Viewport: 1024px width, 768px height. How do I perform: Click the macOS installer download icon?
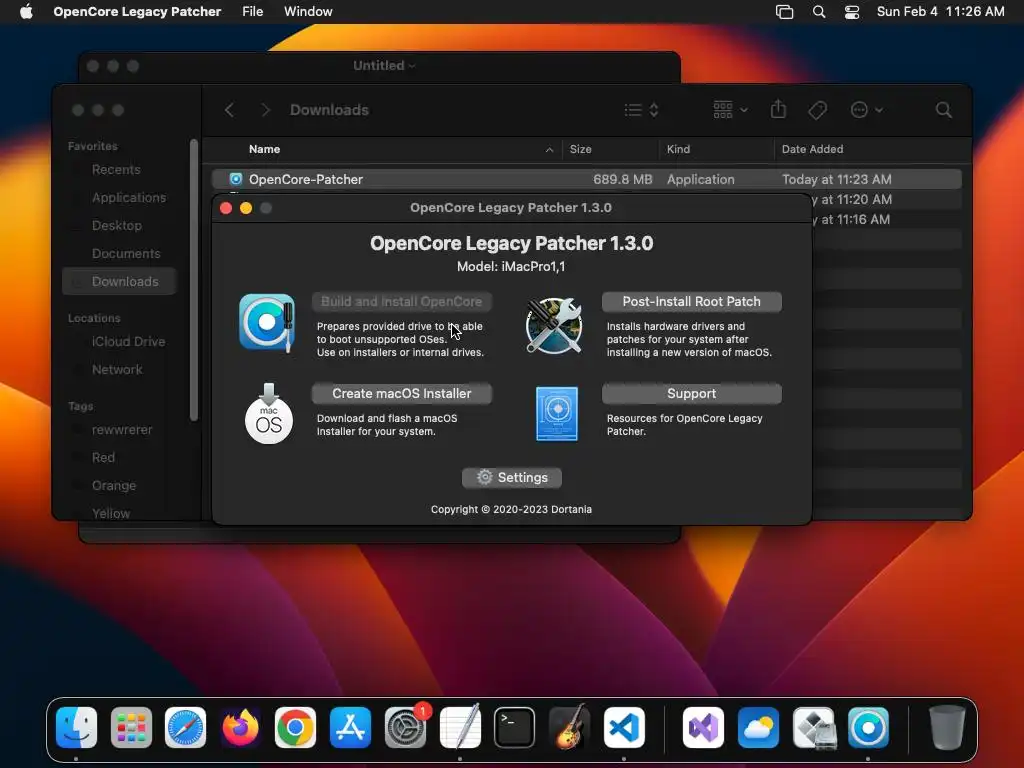268,413
